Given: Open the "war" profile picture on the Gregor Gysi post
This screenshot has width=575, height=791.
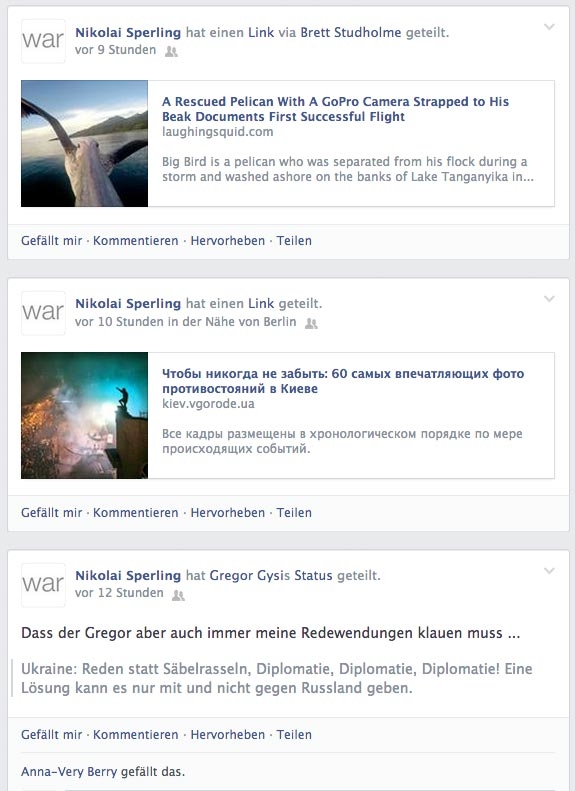Looking at the screenshot, I should point(43,585).
